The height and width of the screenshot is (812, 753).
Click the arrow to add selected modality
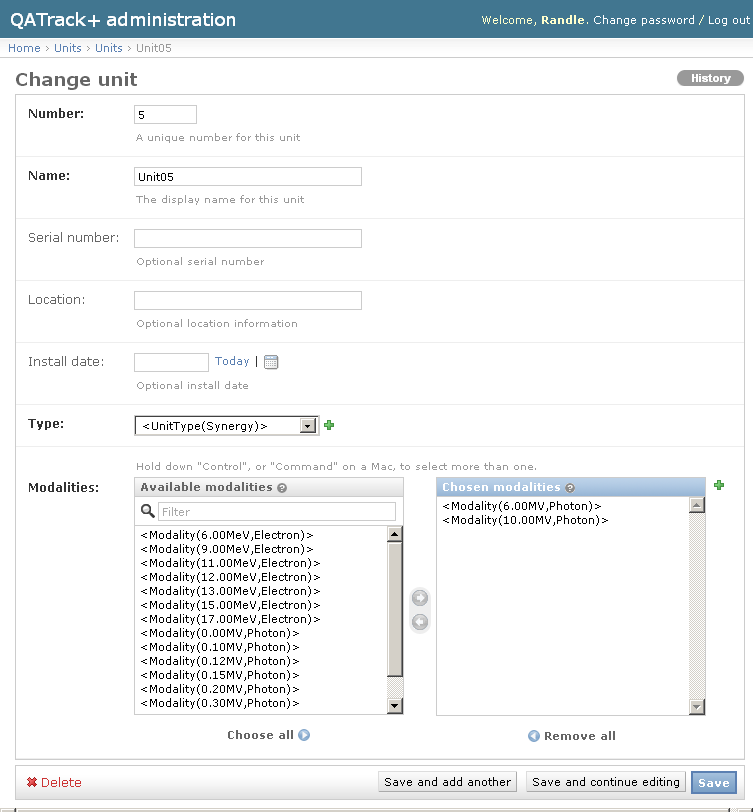click(420, 598)
